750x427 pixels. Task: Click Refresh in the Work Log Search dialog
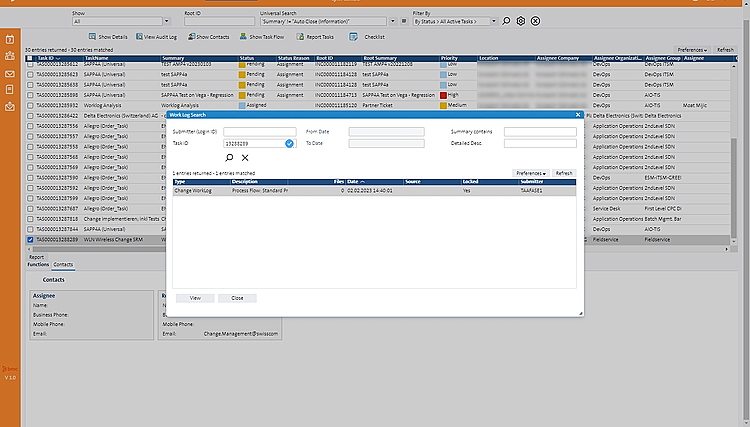(564, 173)
